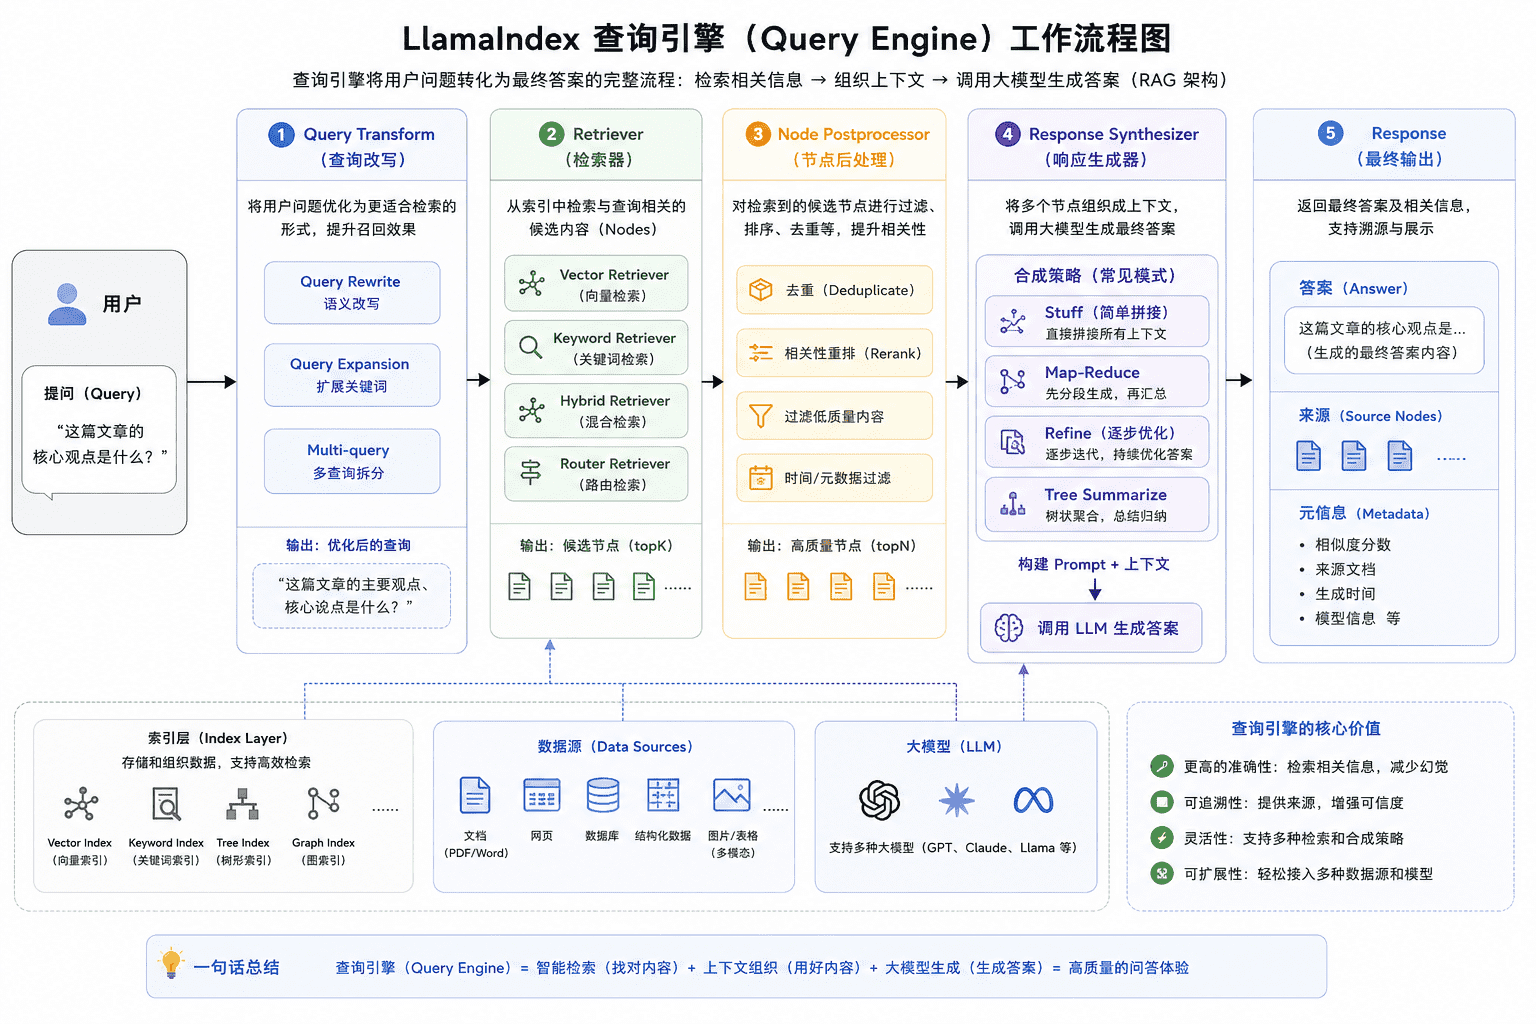Click the 调用 LLM 生成答案 box
This screenshot has height=1024, width=1536.
[x=1091, y=628]
